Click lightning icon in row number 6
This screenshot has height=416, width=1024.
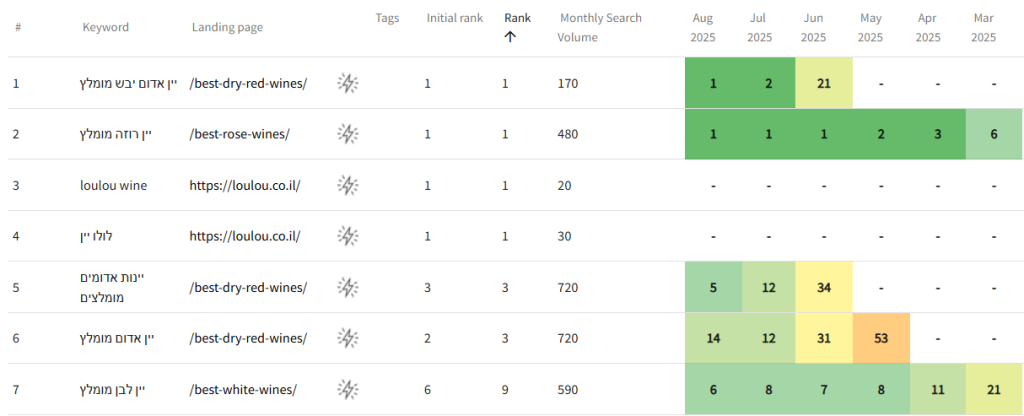pos(347,338)
